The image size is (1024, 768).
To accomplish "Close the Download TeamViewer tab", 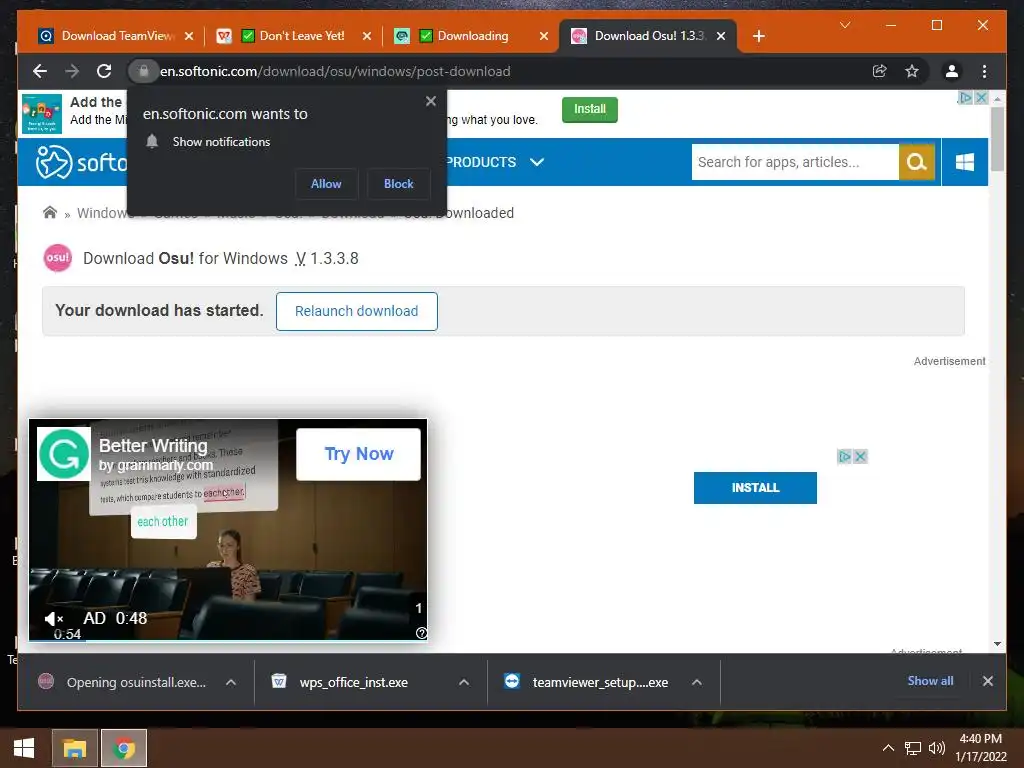I will pos(189,36).
